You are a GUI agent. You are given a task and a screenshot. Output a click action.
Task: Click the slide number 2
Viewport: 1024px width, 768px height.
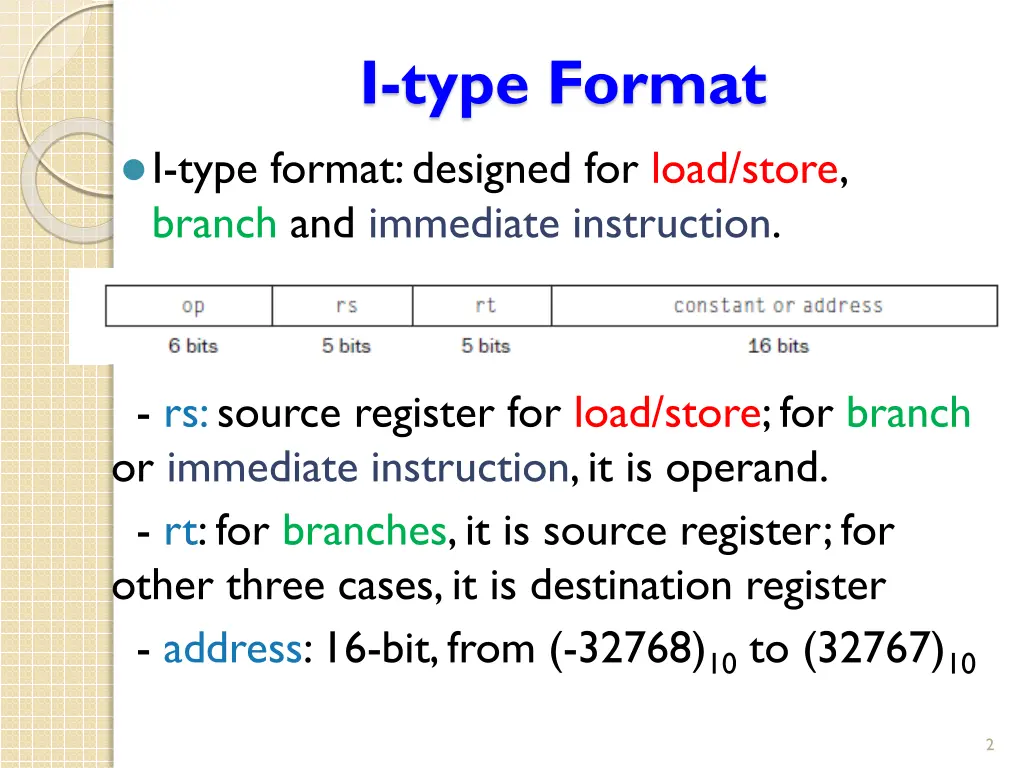(989, 744)
